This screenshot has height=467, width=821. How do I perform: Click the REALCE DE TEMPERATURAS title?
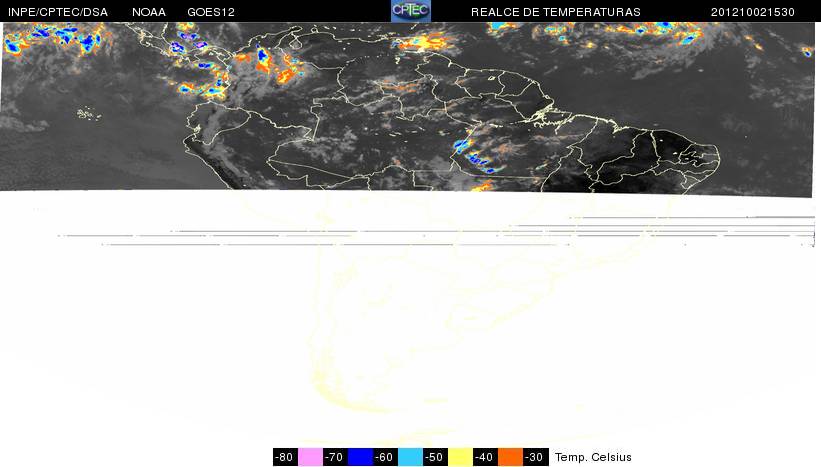pyautogui.click(x=556, y=12)
